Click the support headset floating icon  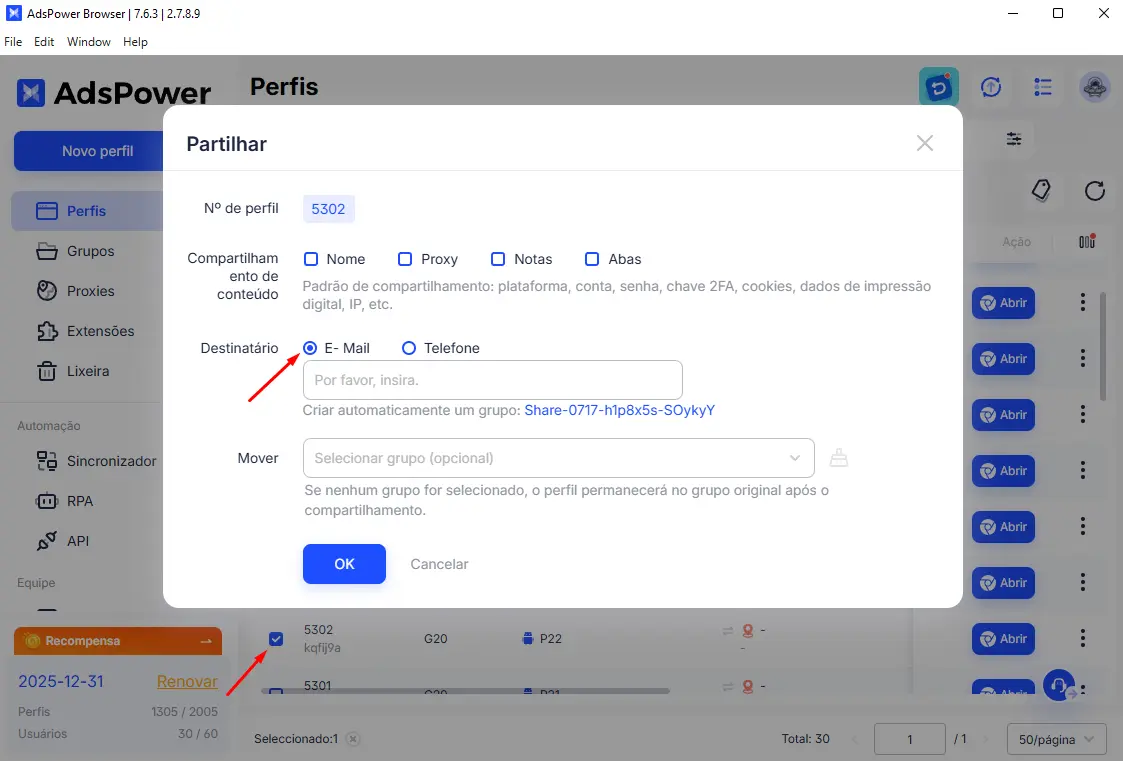1059,684
